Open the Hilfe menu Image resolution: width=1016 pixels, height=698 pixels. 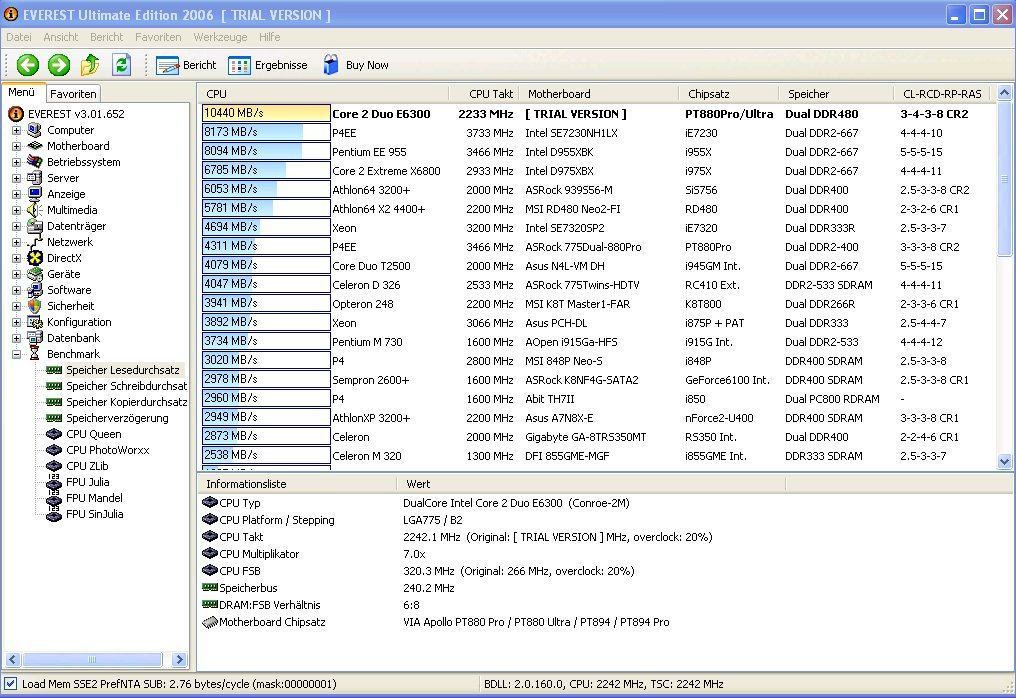pos(270,37)
